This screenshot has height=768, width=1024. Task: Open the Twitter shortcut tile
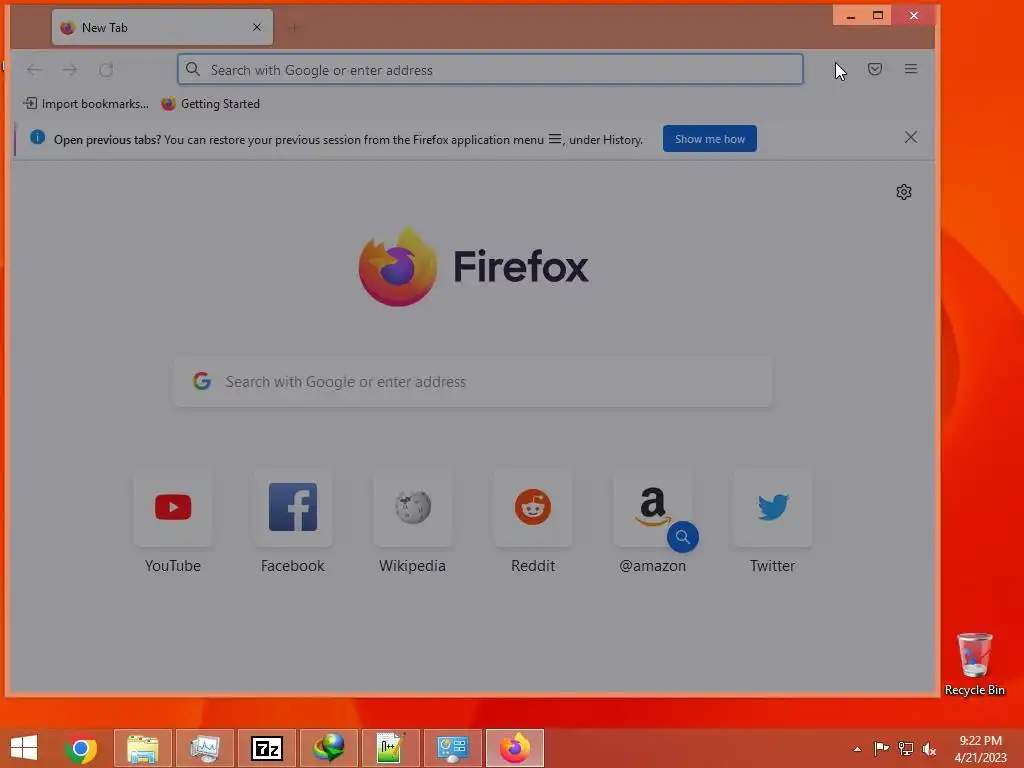[x=773, y=507]
